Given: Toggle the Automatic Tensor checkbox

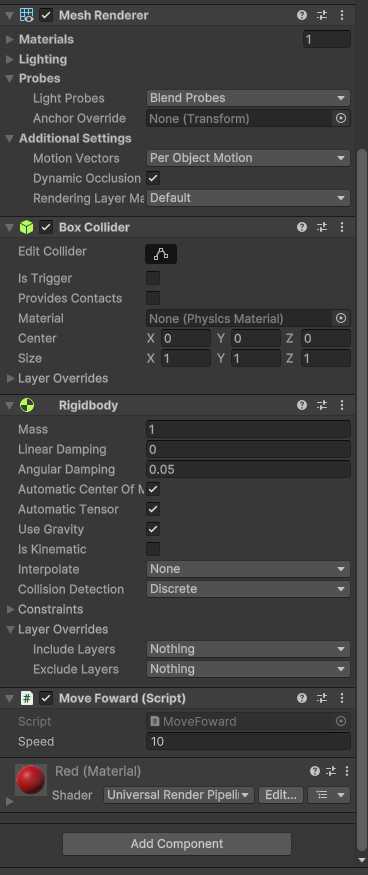Looking at the screenshot, I should tap(153, 509).
